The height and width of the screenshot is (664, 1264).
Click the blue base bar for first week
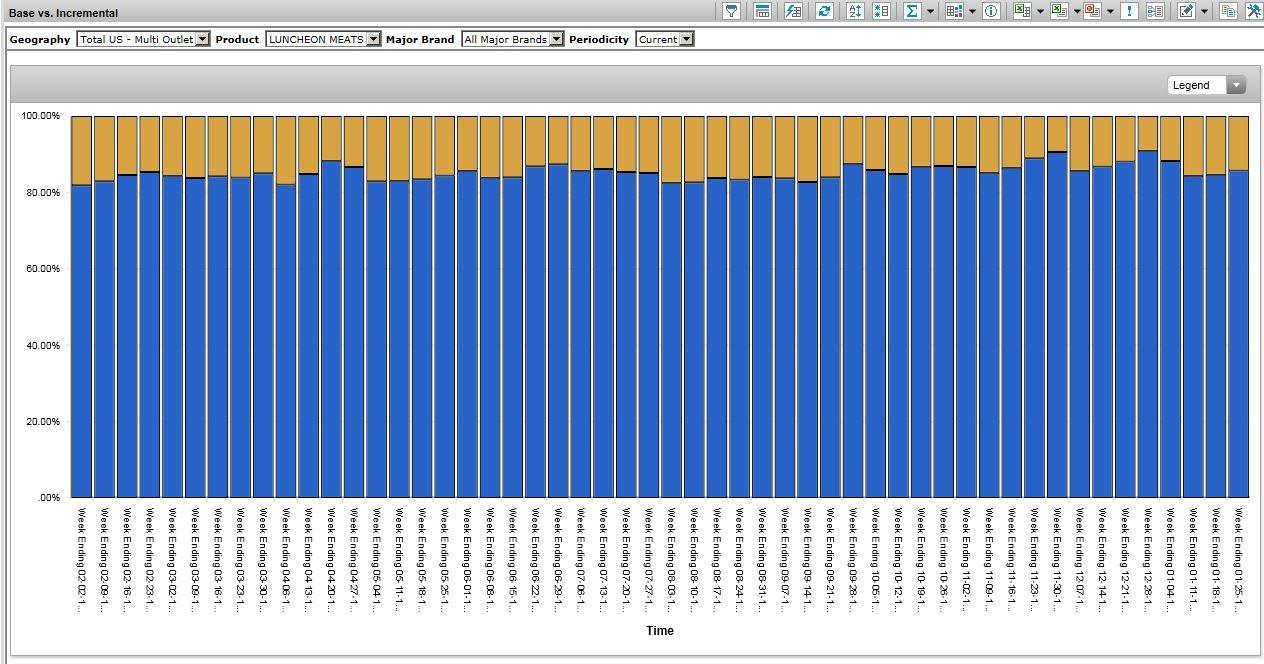(81, 340)
